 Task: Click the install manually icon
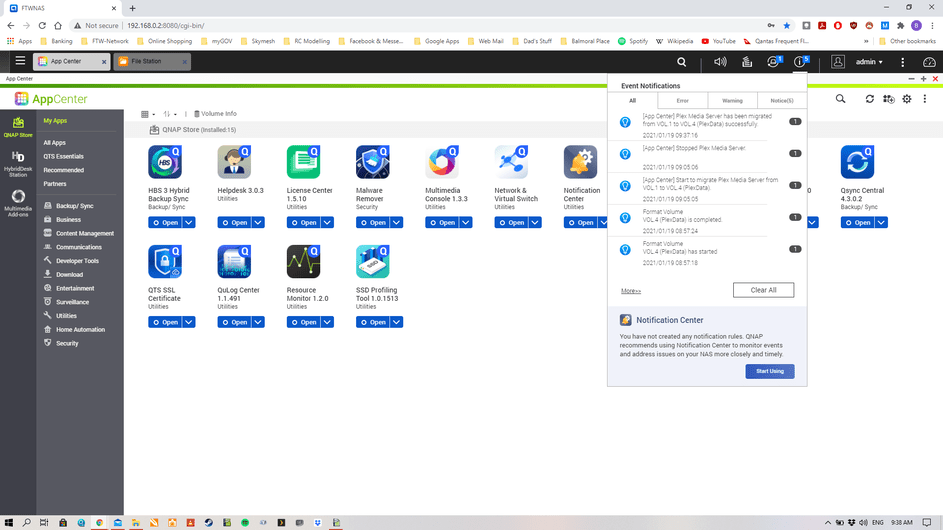[x=888, y=99]
